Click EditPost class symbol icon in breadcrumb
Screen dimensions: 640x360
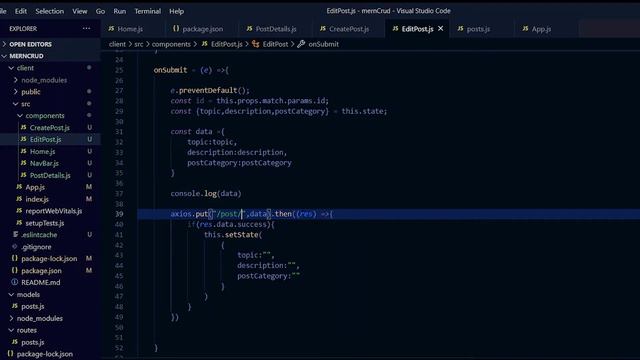pos(256,44)
